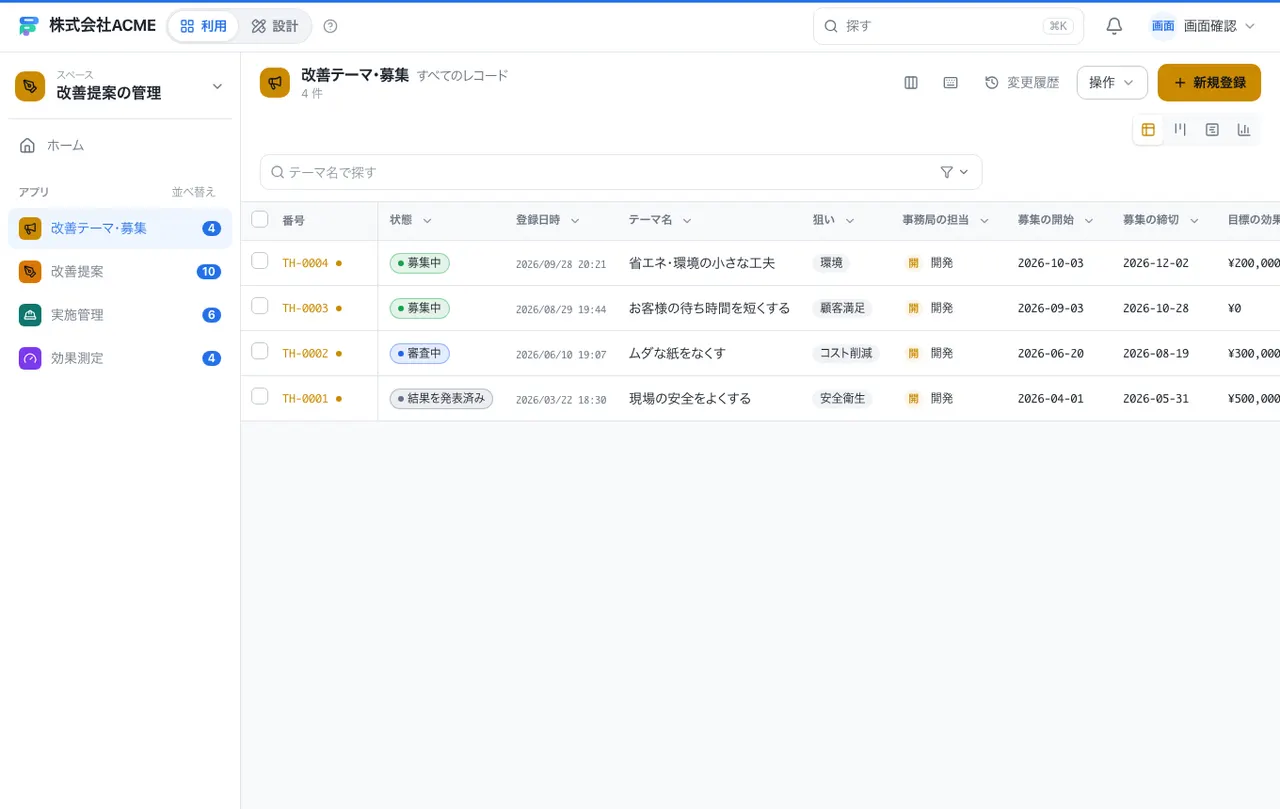Open the help question mark icon

click(x=331, y=26)
